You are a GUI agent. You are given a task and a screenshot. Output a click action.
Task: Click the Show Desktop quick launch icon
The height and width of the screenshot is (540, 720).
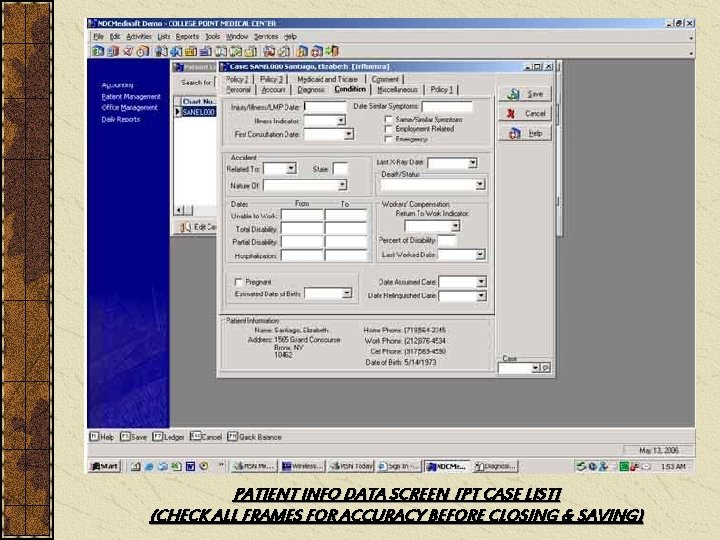135,467
